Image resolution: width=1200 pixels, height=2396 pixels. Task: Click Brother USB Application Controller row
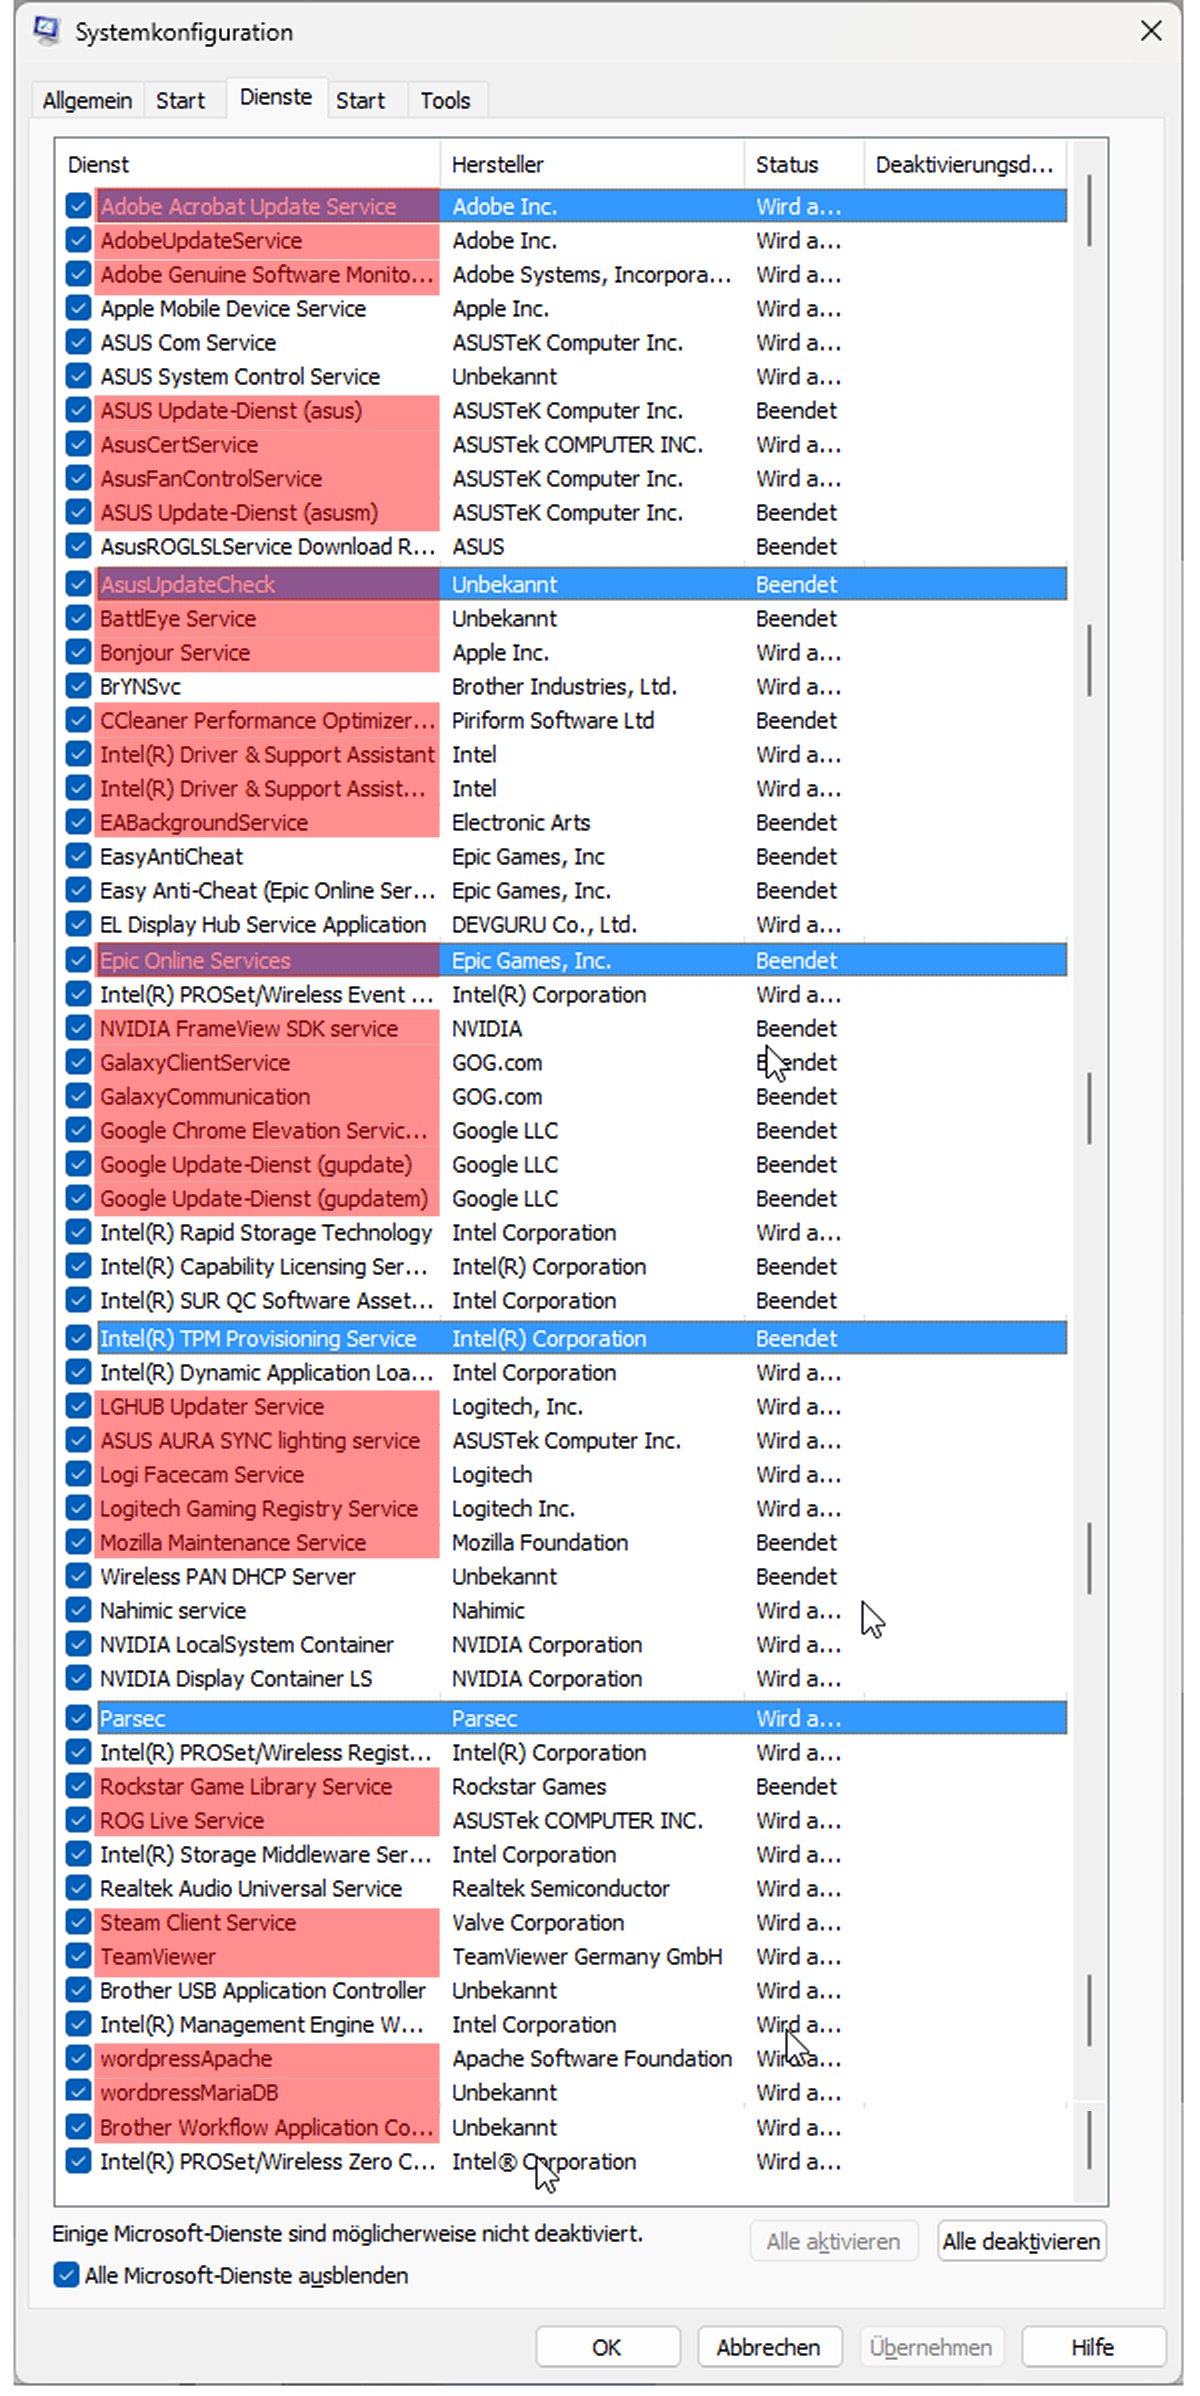tap(566, 1990)
